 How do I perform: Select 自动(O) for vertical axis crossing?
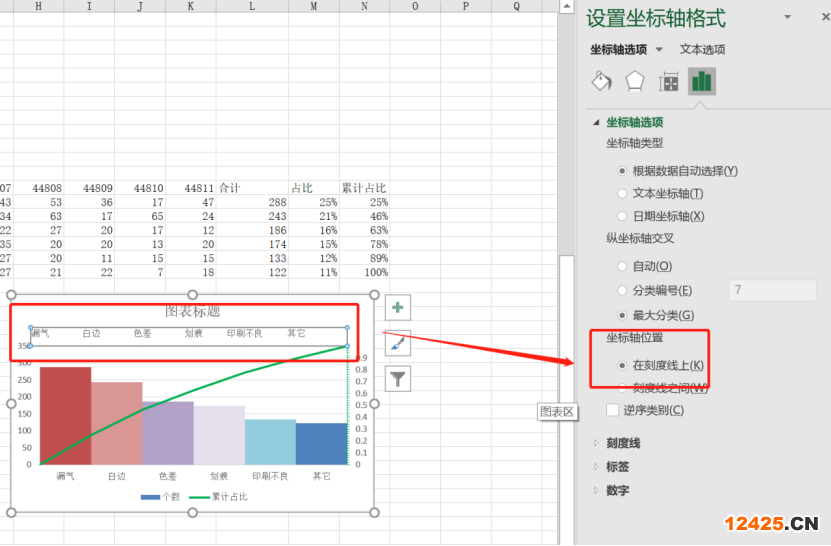point(624,267)
